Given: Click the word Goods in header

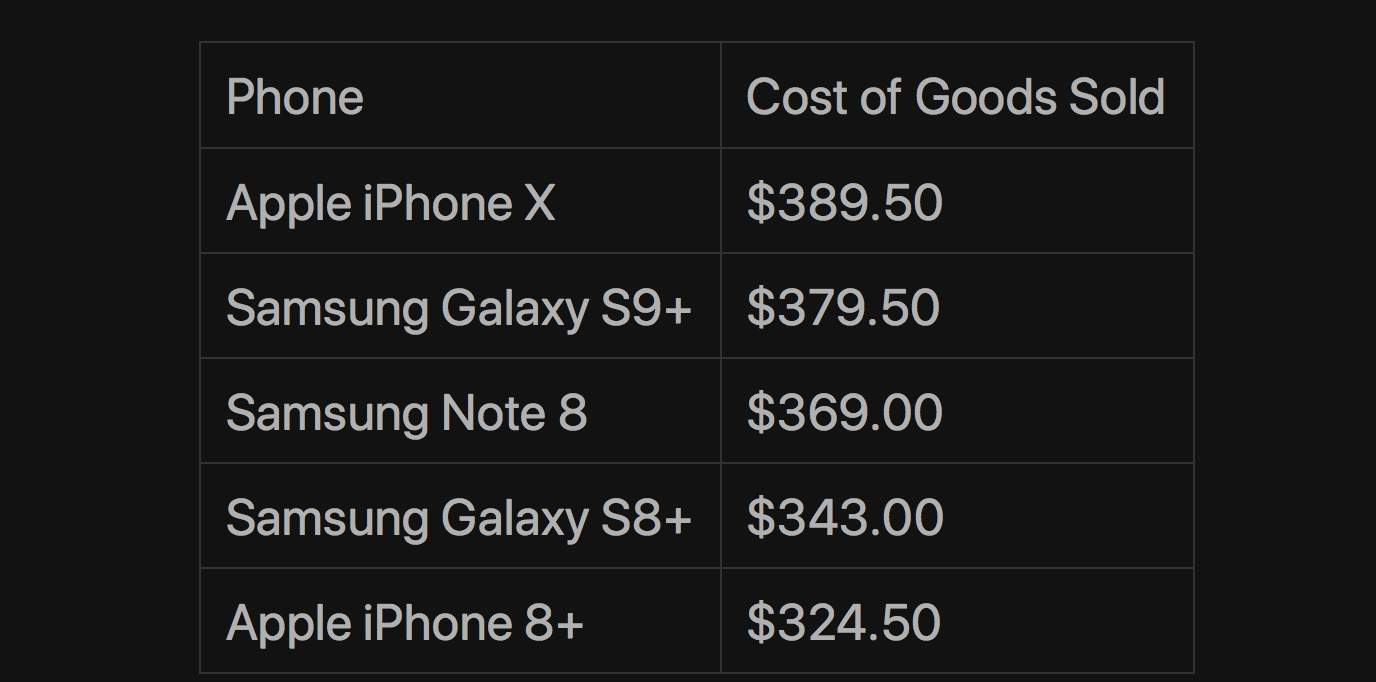Looking at the screenshot, I should tap(985, 97).
